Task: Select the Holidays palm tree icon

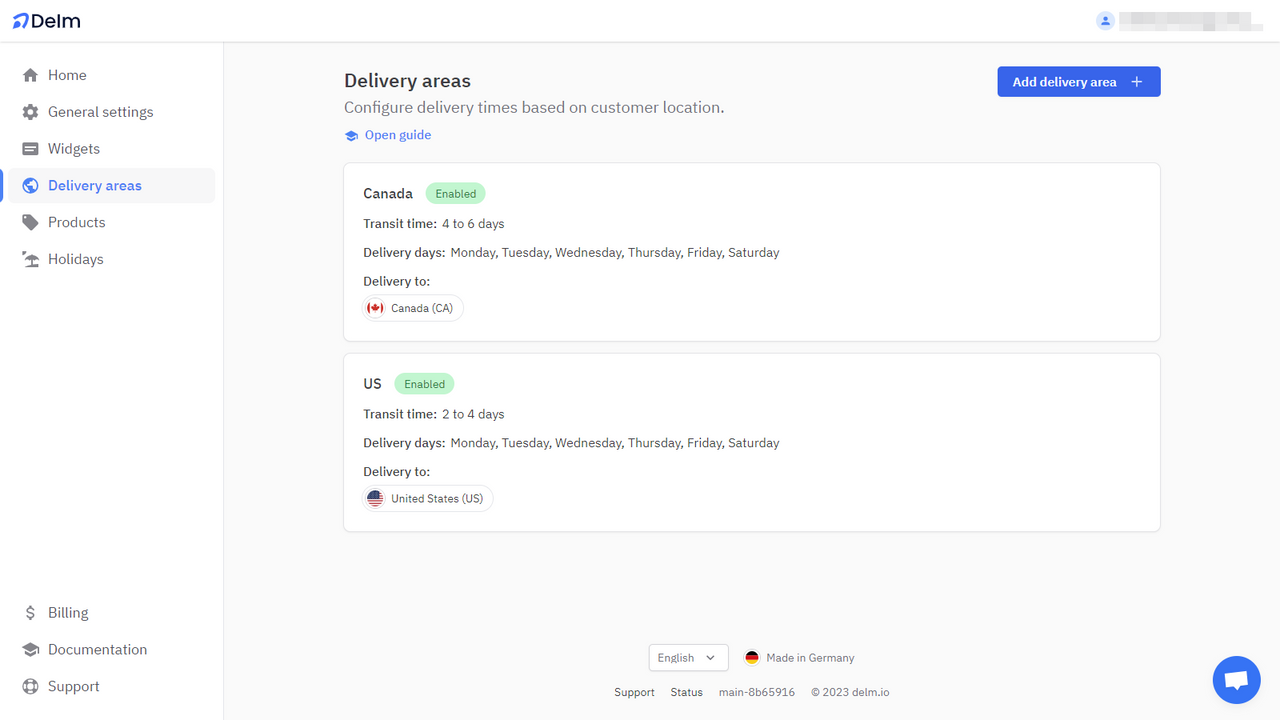Action: [31, 259]
